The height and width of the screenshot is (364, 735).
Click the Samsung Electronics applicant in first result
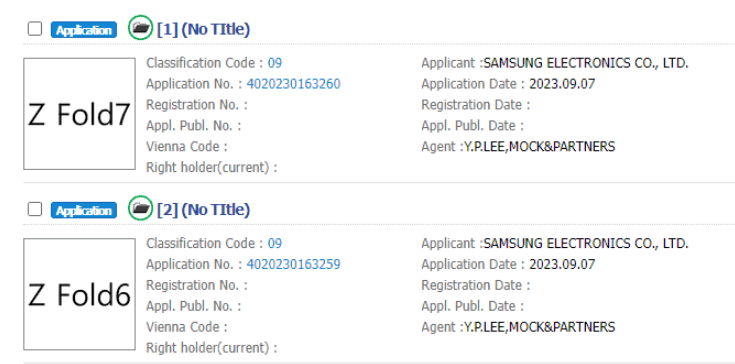[x=586, y=63]
